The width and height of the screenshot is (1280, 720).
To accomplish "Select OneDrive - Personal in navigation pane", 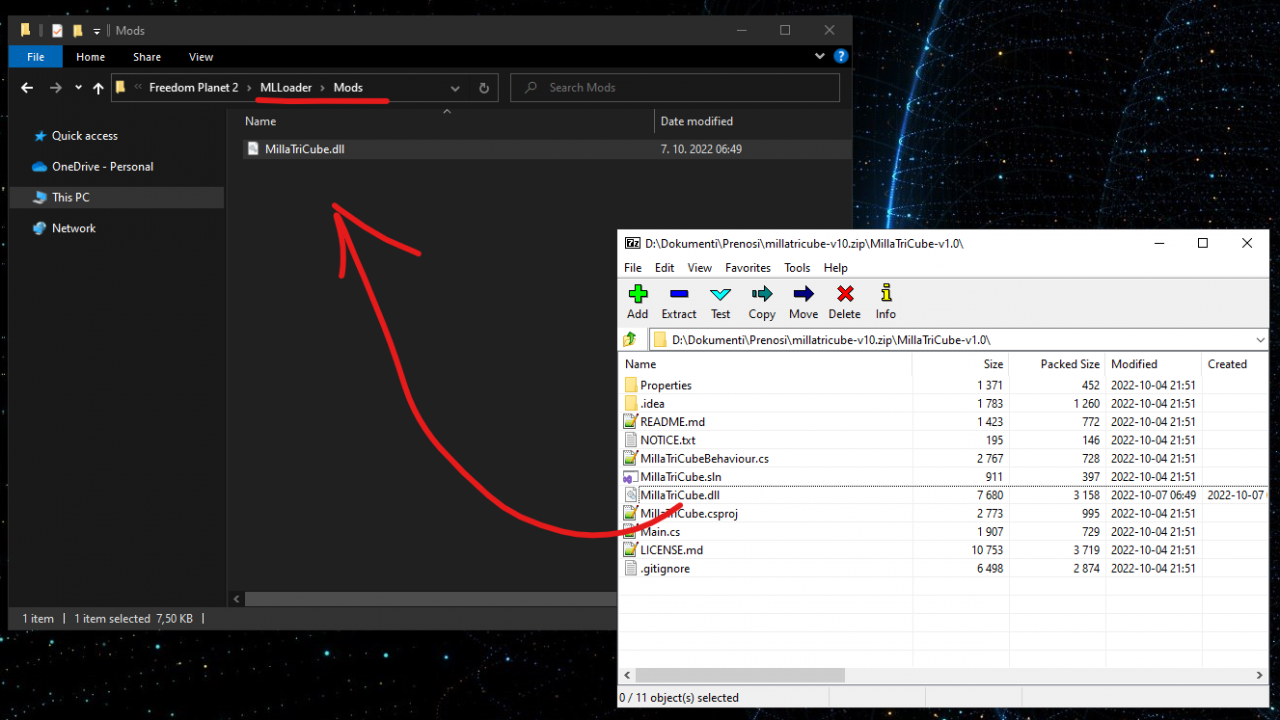I will [102, 167].
